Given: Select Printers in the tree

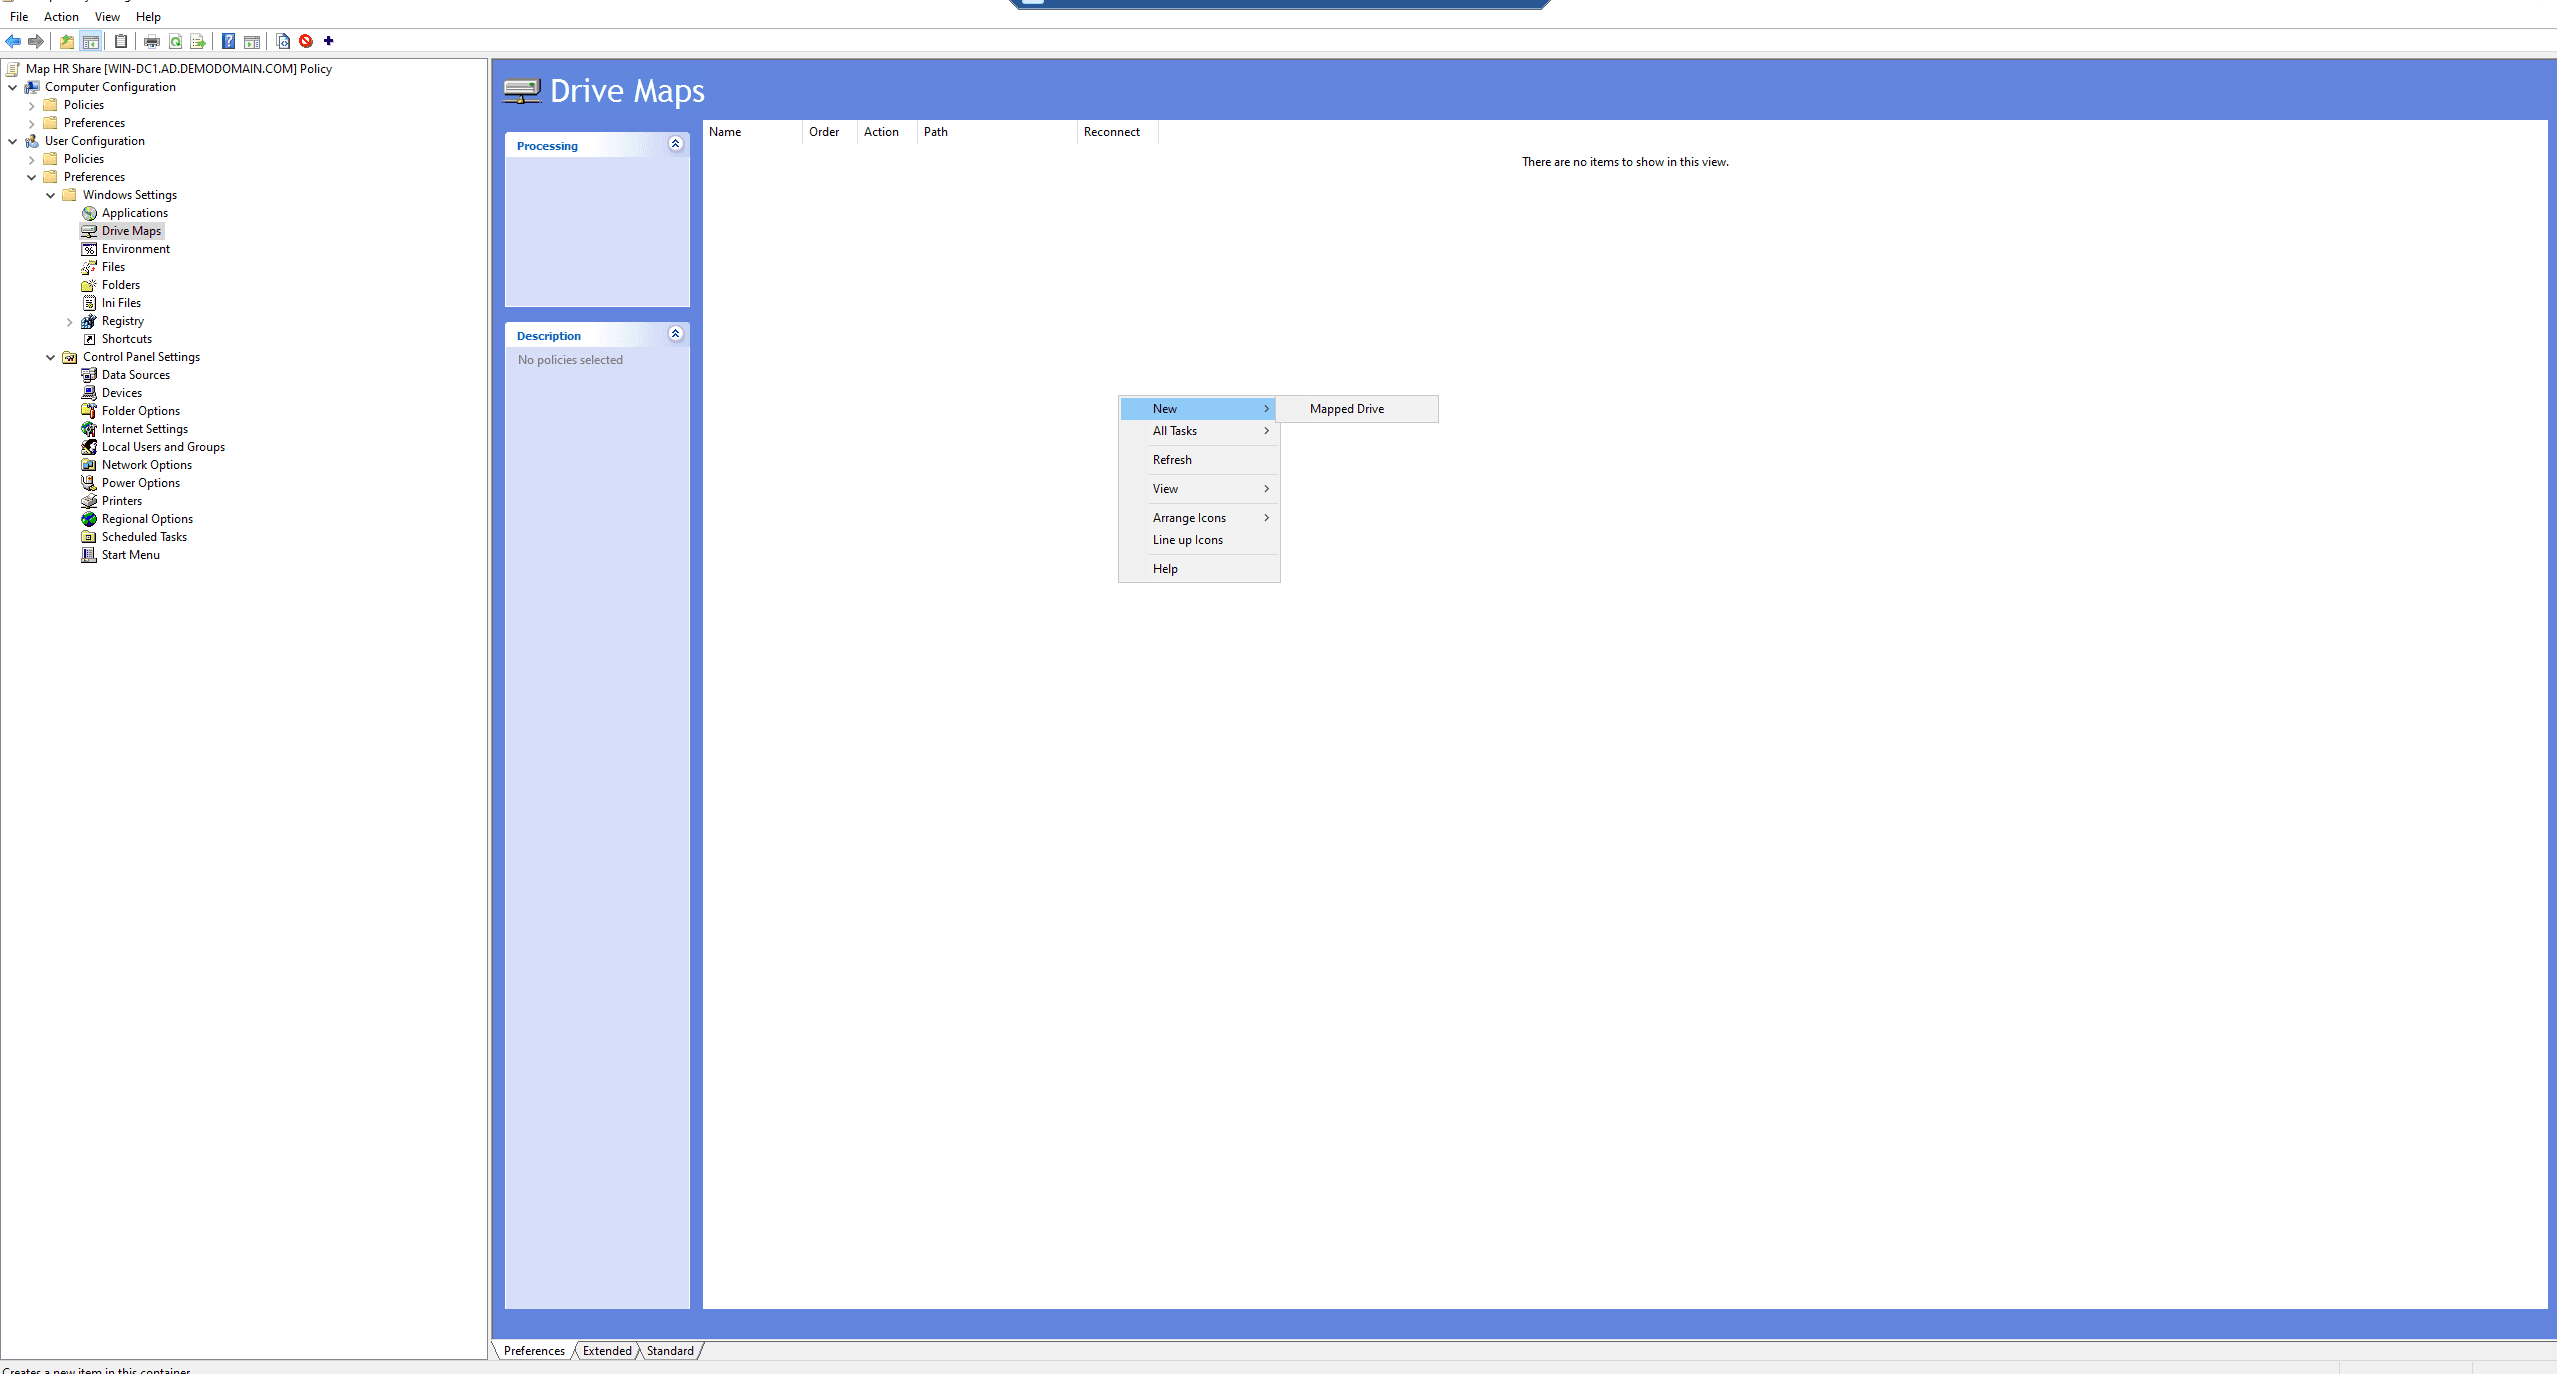Looking at the screenshot, I should tap(122, 501).
